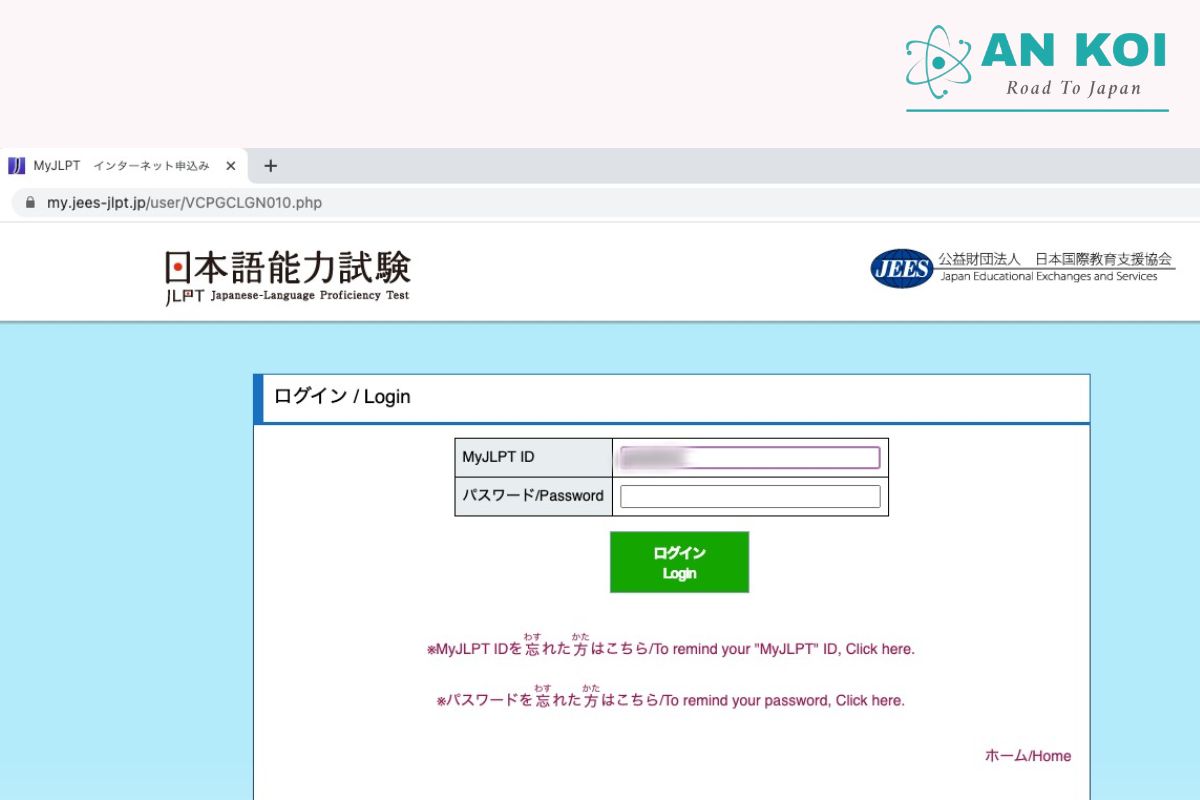Open the forgotten MyJLPT ID reminder link

671,645
